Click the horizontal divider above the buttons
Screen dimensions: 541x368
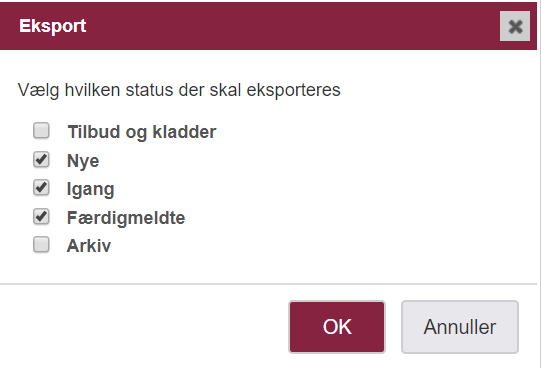coord(268,284)
